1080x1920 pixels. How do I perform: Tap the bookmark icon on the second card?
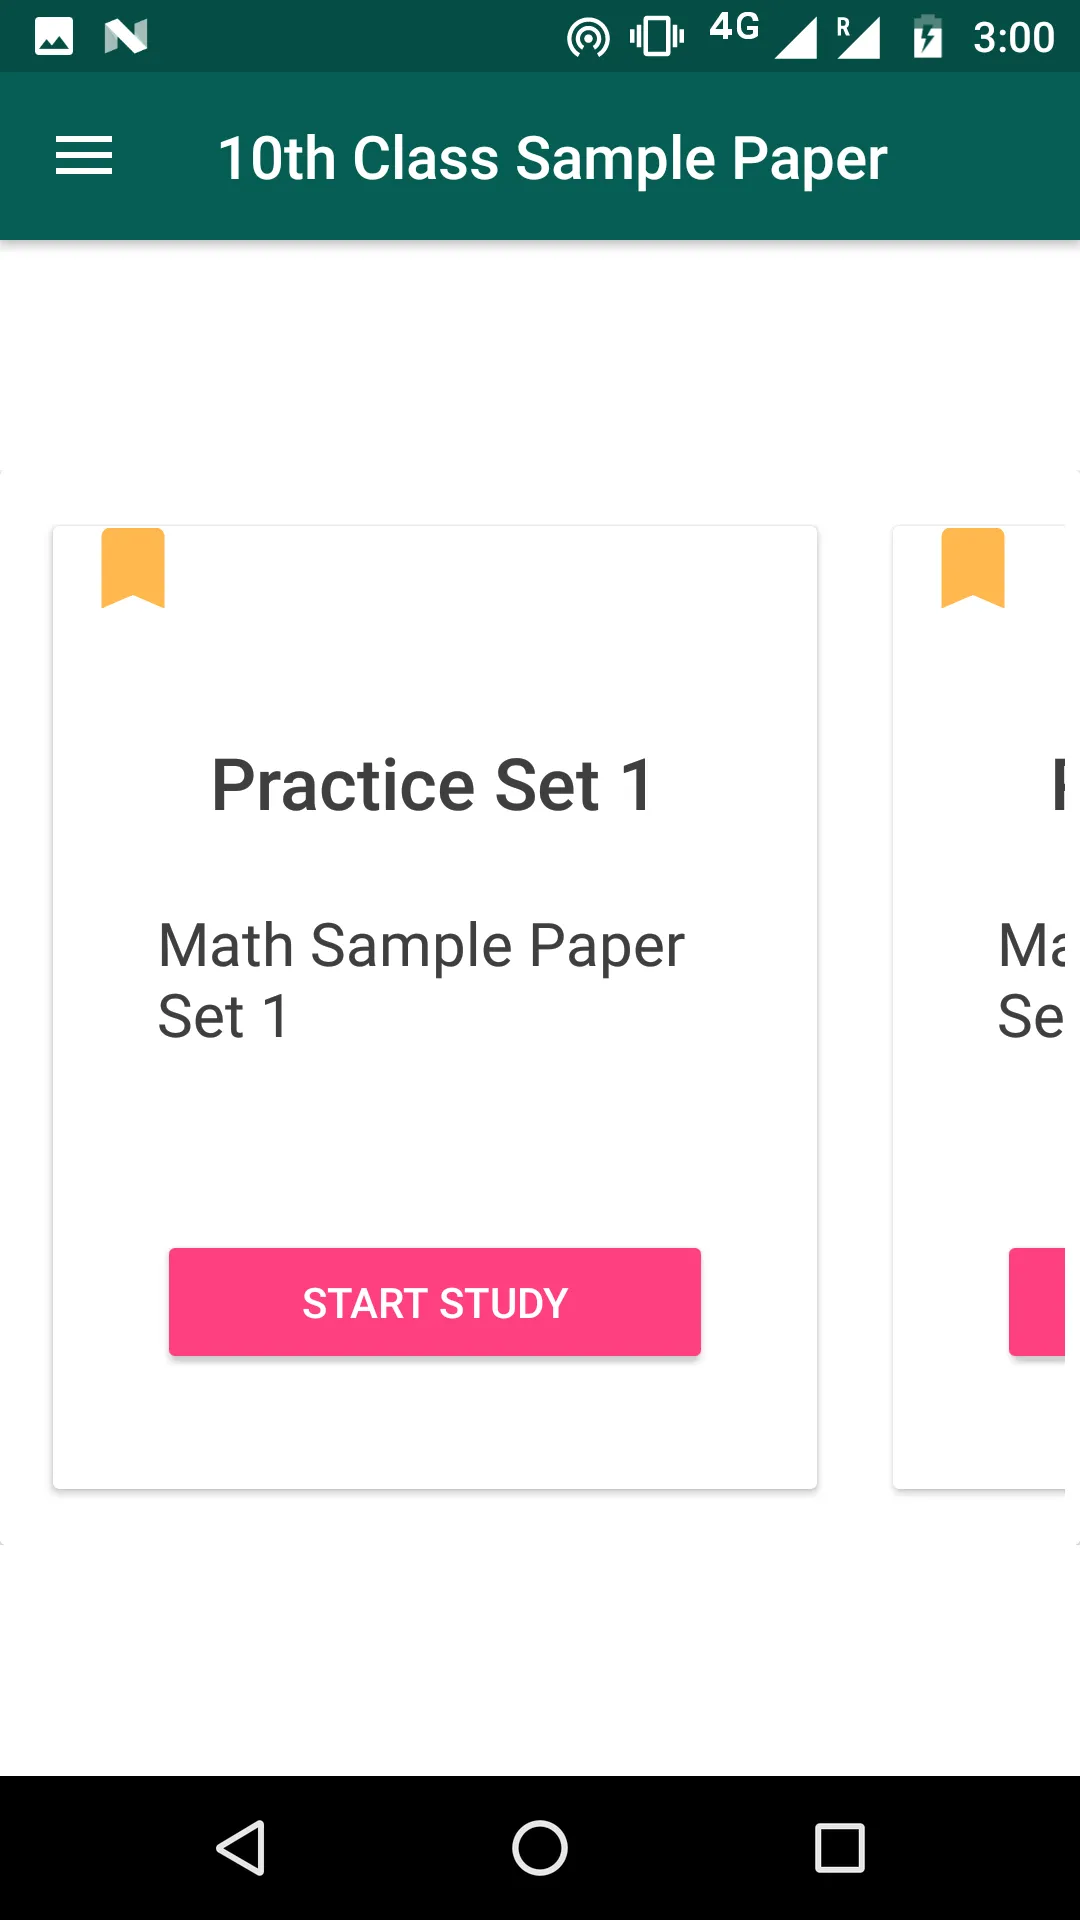click(x=973, y=568)
